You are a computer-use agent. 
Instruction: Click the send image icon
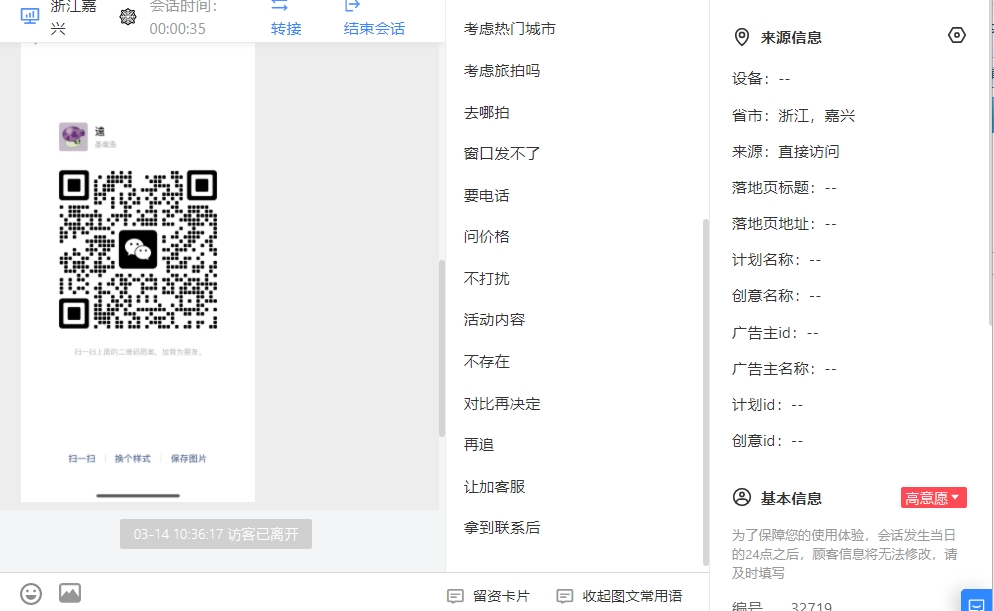[70, 593]
